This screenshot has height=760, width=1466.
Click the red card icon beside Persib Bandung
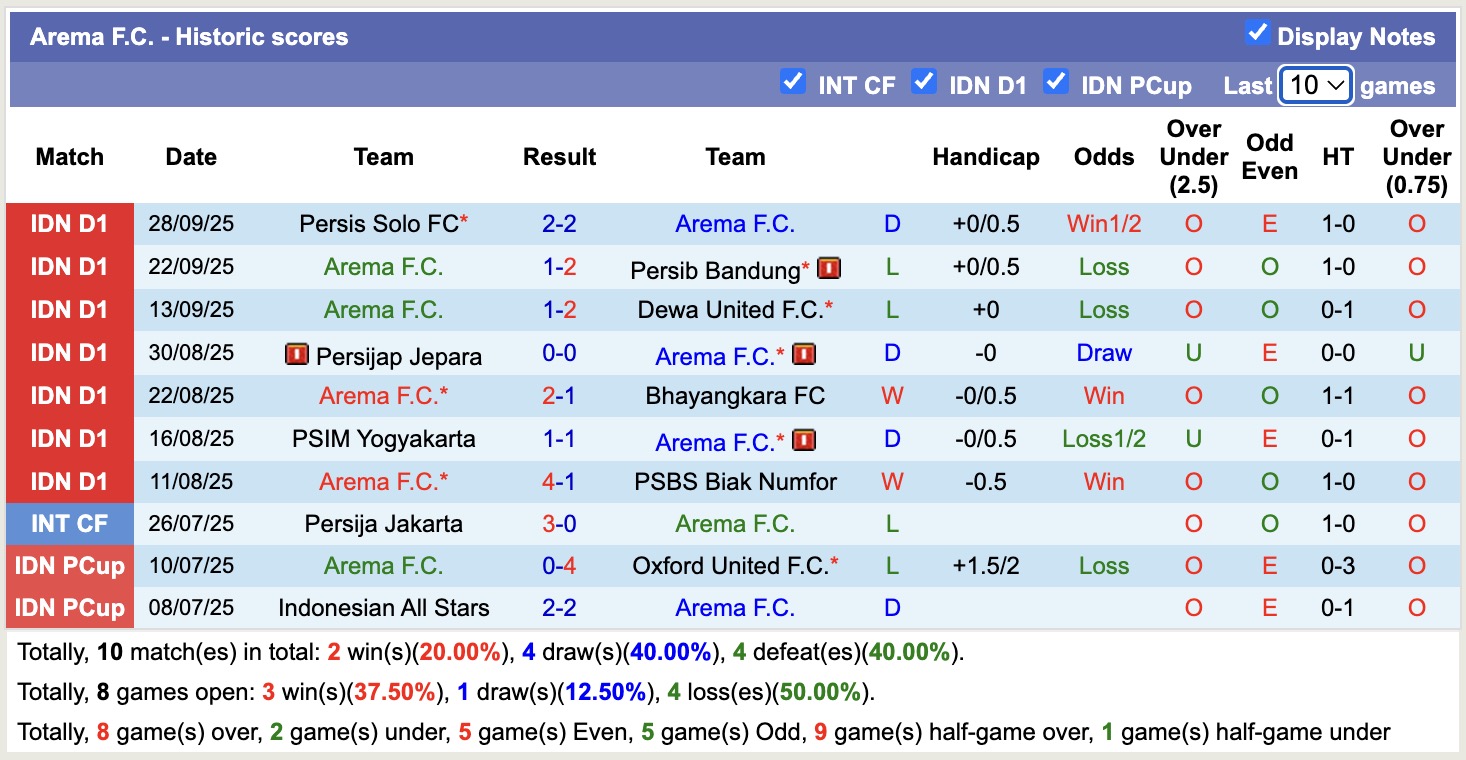click(828, 268)
